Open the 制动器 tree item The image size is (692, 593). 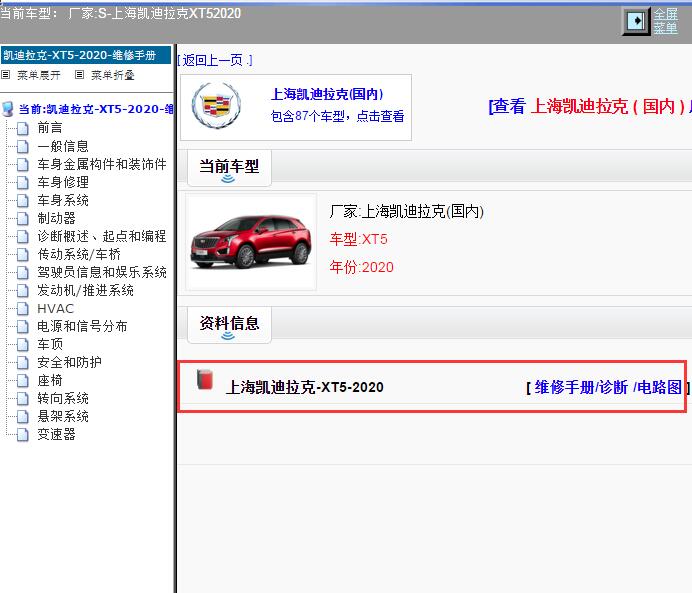(56, 218)
